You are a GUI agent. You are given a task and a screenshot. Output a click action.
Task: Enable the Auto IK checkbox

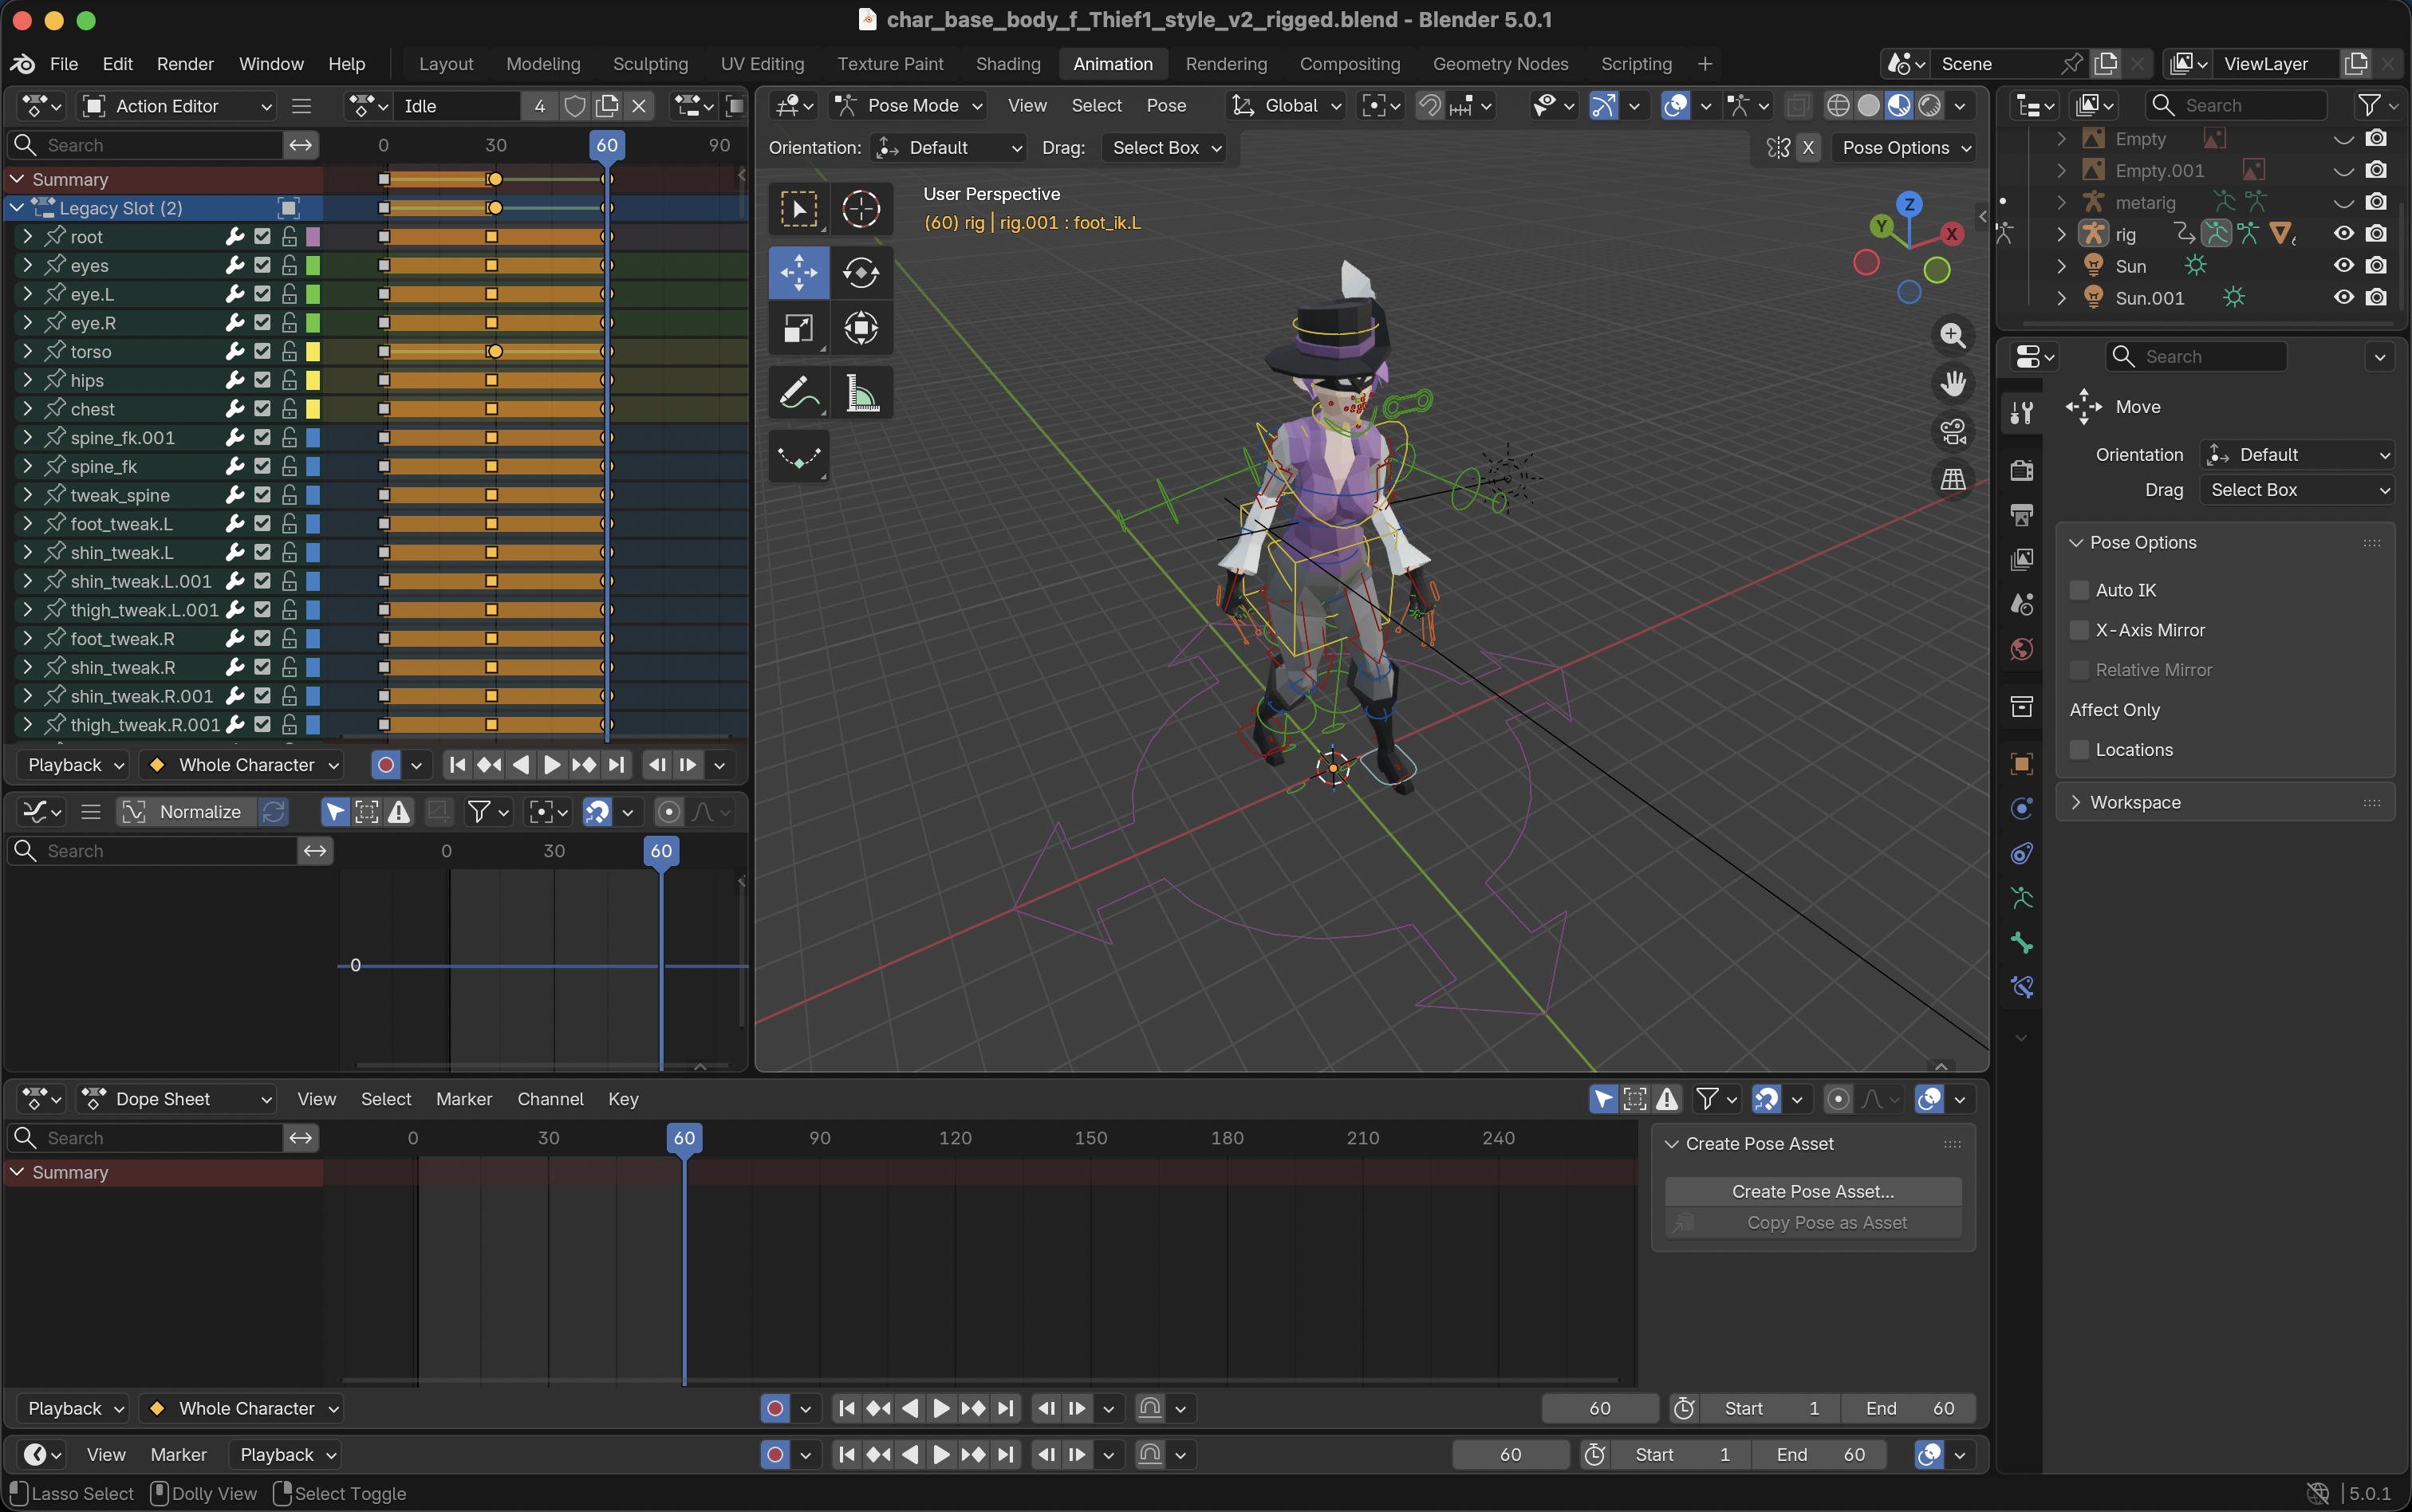(2079, 590)
